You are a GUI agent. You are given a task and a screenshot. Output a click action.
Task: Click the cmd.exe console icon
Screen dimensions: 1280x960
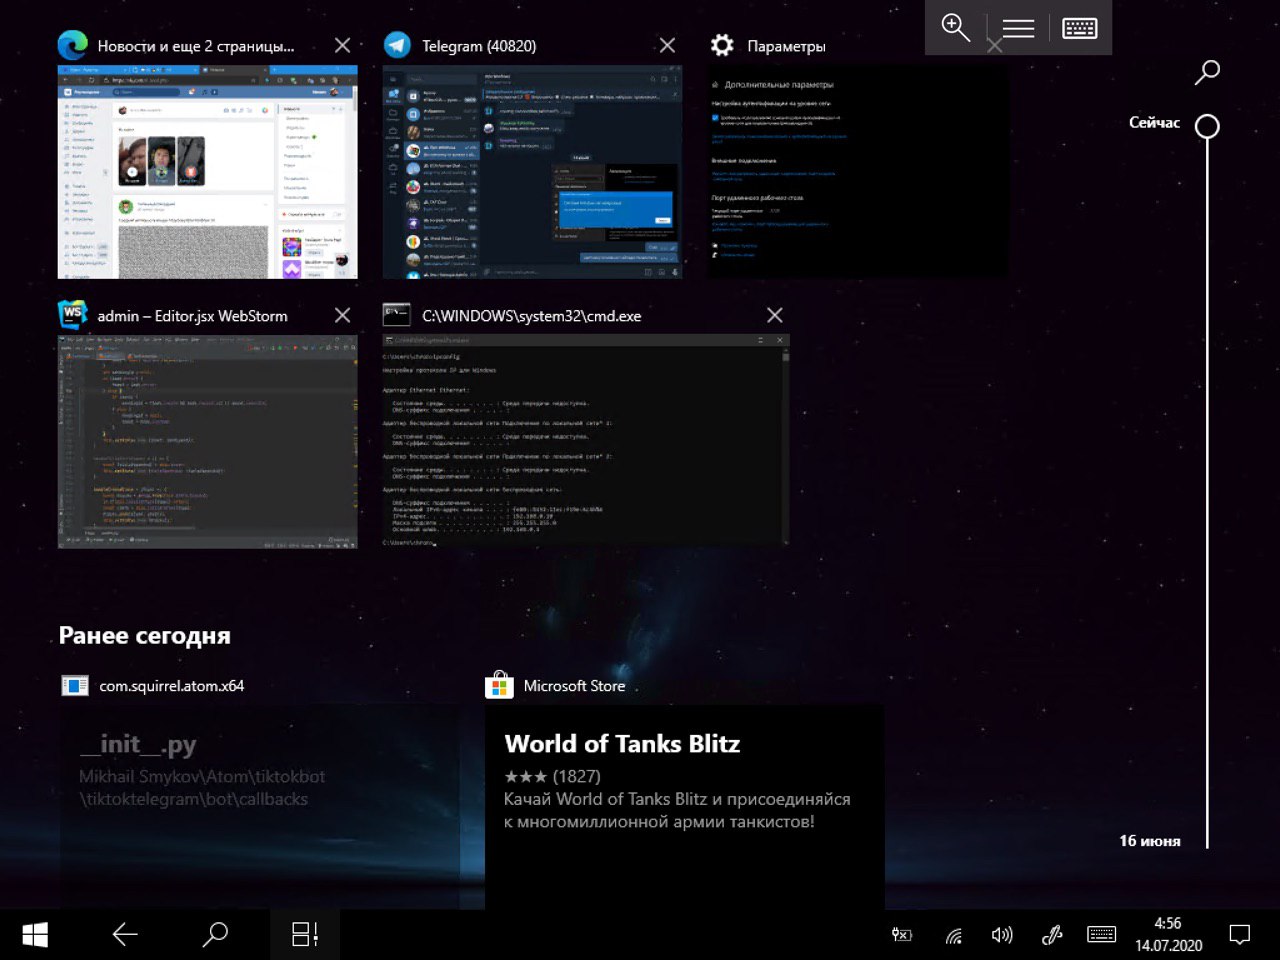tap(397, 315)
